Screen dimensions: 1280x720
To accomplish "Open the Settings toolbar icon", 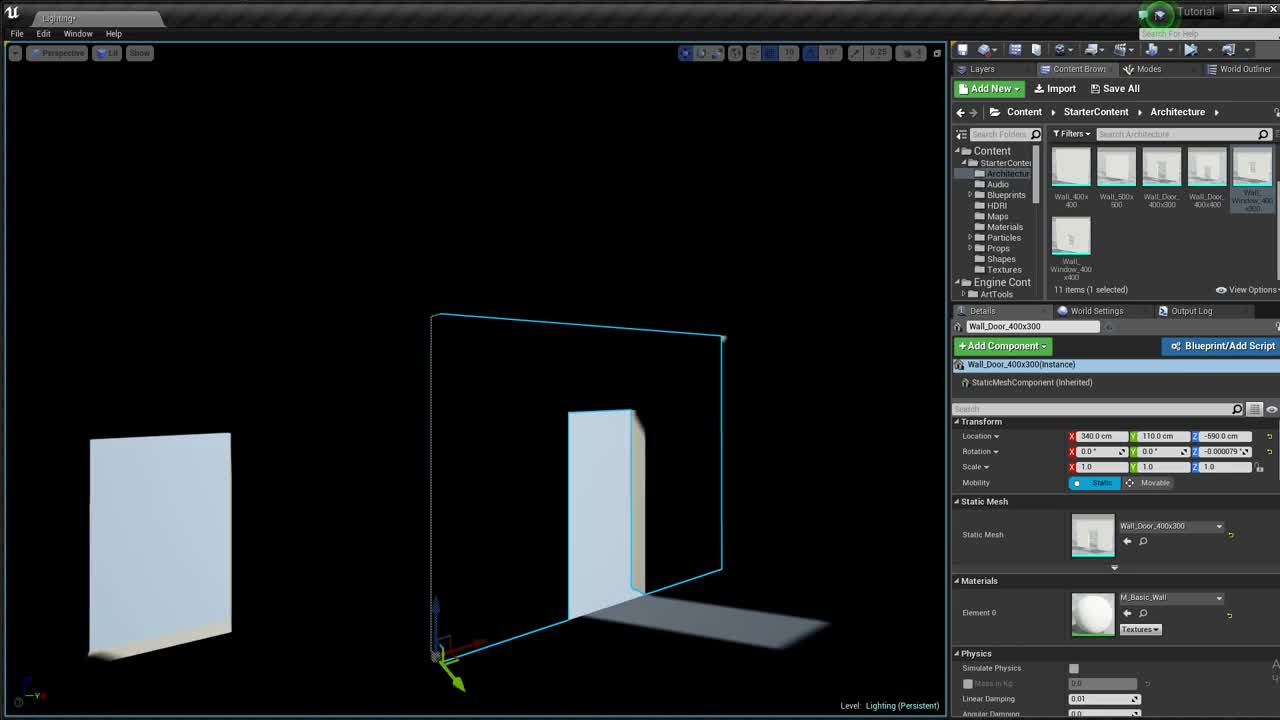I will point(1060,49).
